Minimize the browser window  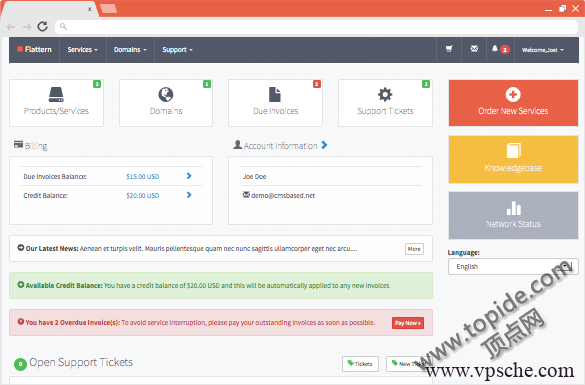tap(548, 10)
